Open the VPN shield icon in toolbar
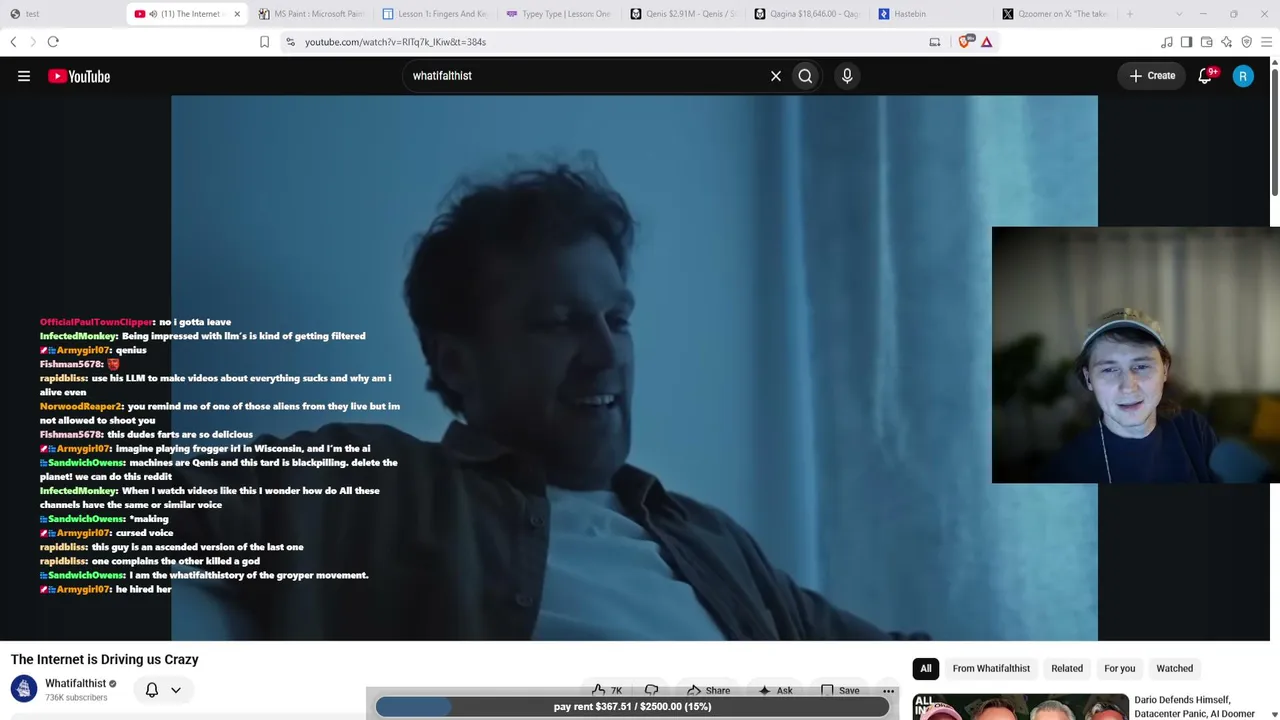The image size is (1280, 720). click(x=1246, y=42)
